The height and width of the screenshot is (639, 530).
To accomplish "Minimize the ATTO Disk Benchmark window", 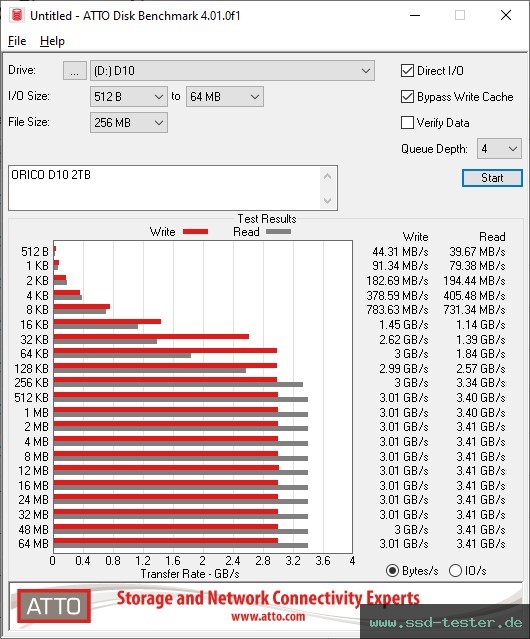I will tap(415, 15).
